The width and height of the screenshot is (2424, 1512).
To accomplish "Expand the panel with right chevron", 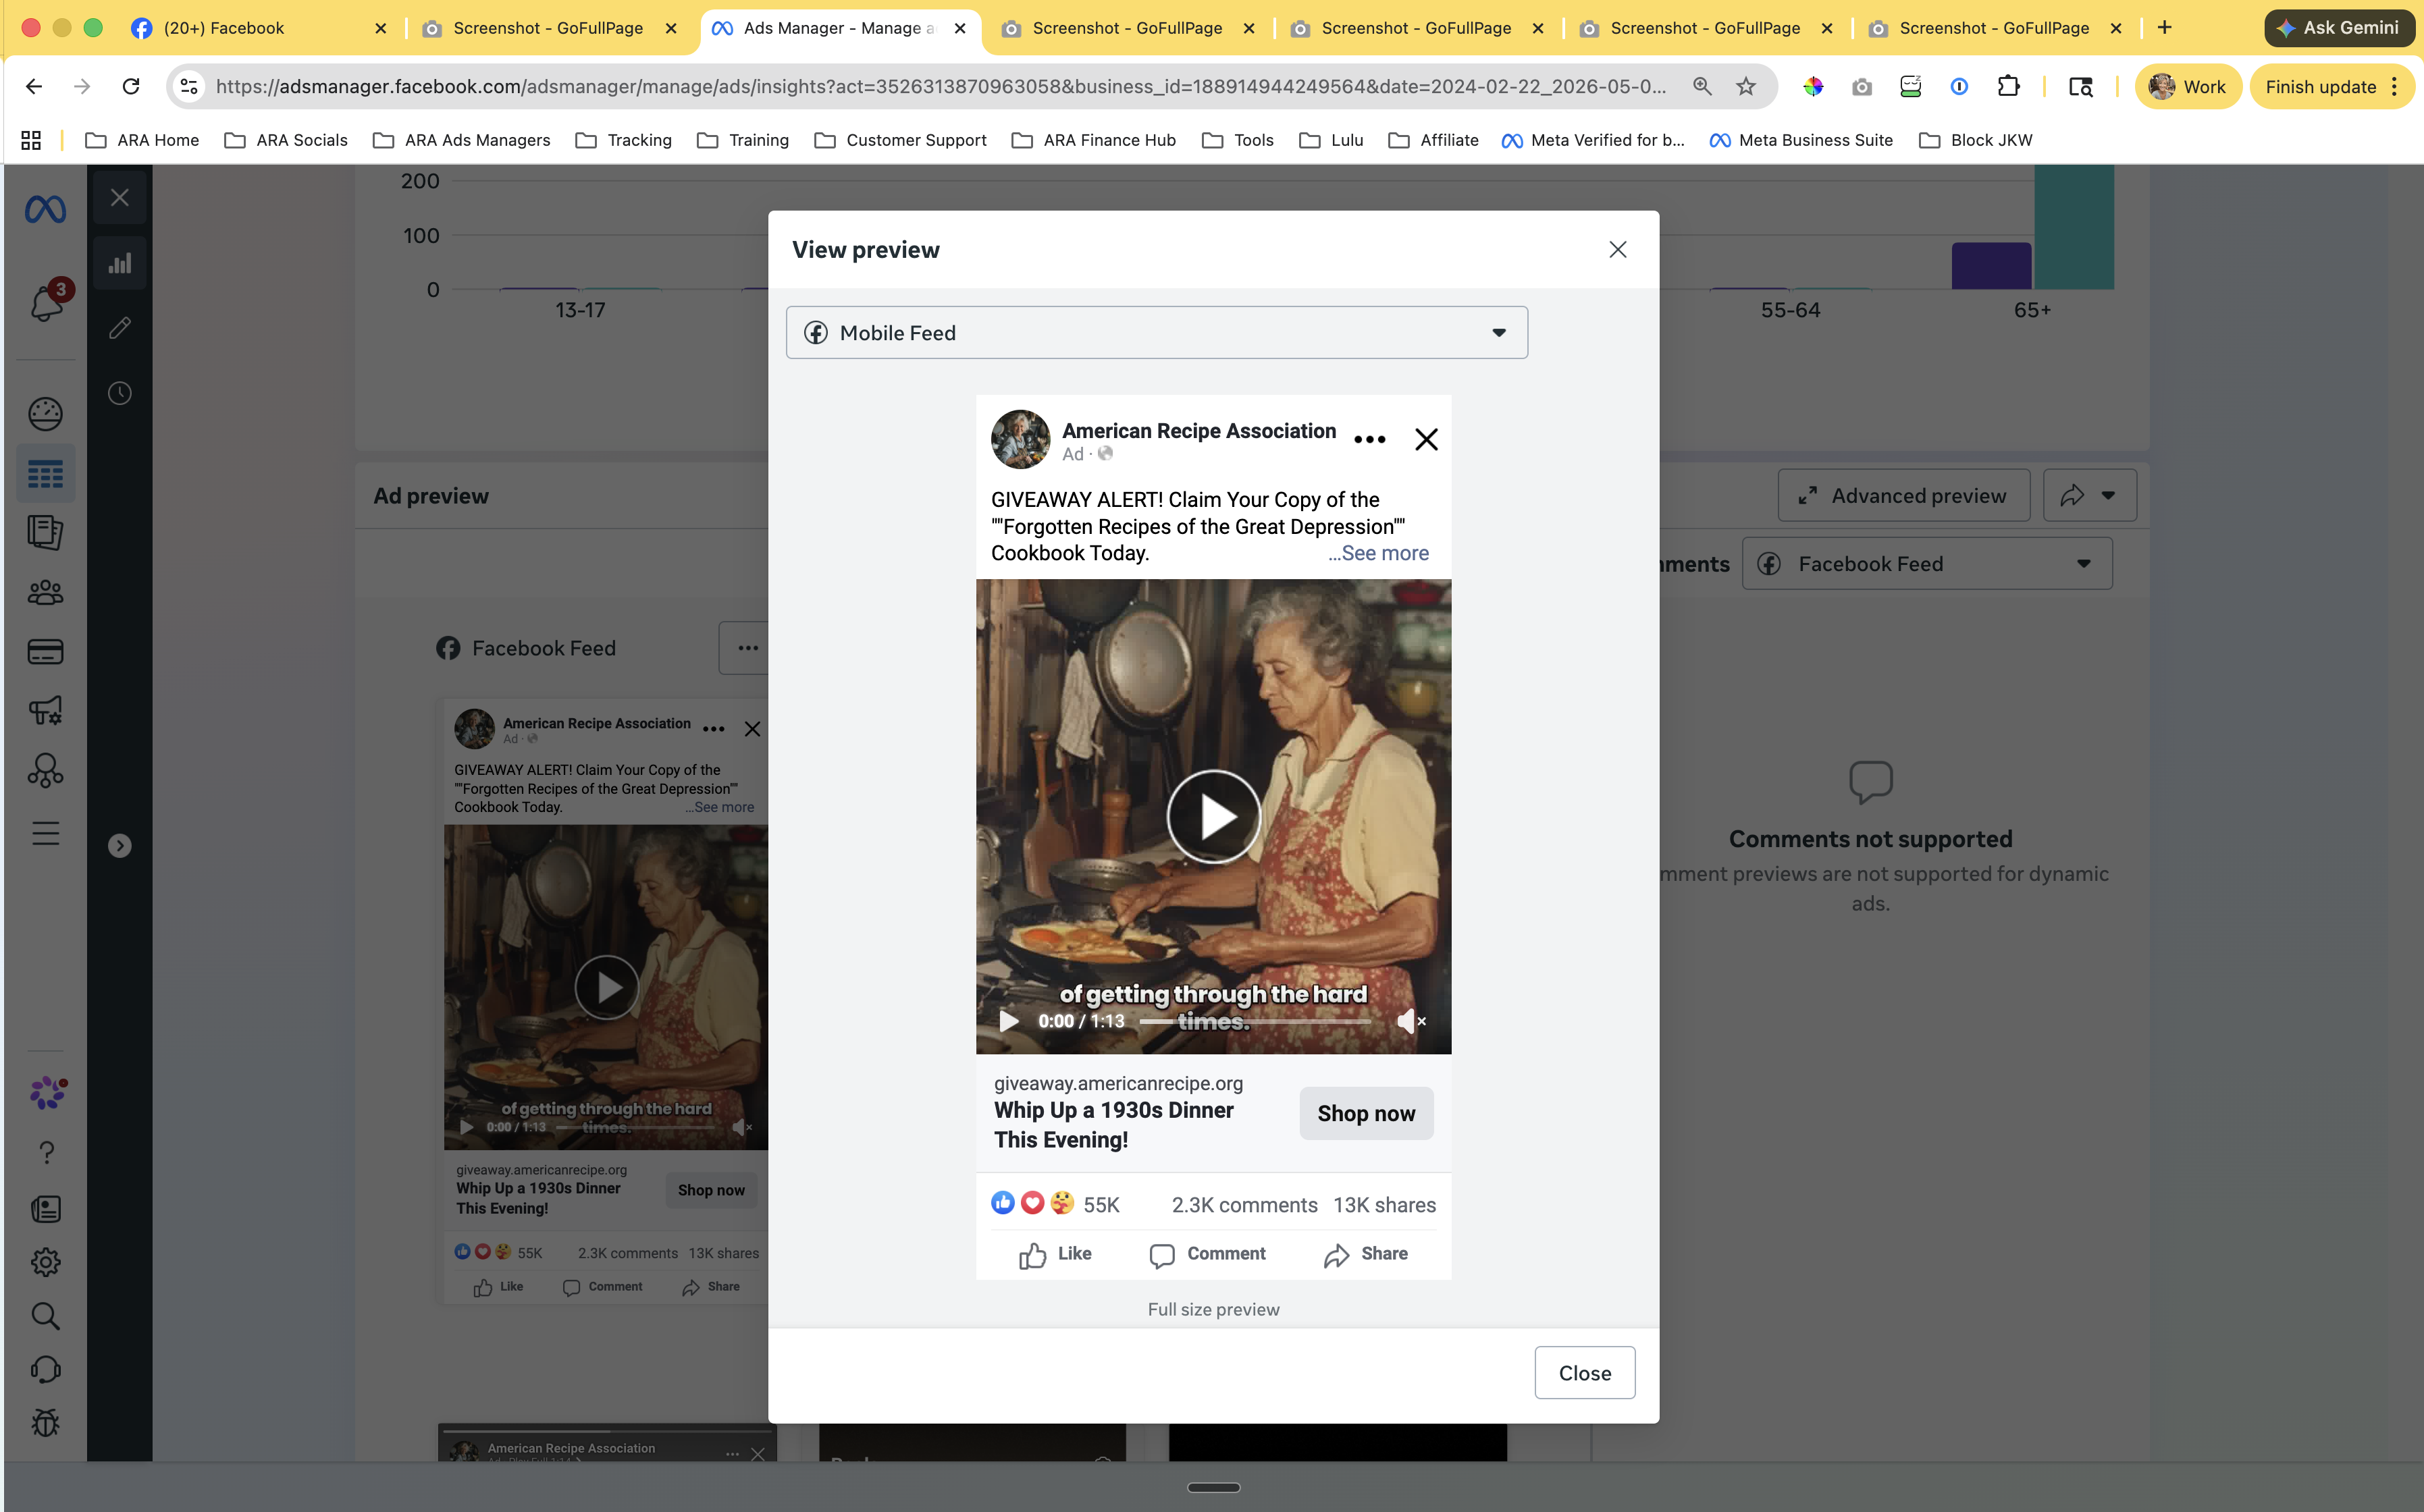I will tap(120, 846).
